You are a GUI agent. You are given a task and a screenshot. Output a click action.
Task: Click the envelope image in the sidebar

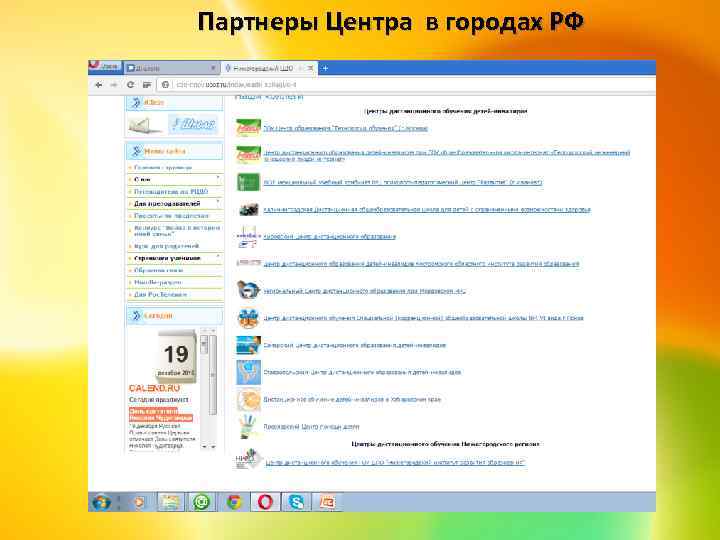pos(146,125)
